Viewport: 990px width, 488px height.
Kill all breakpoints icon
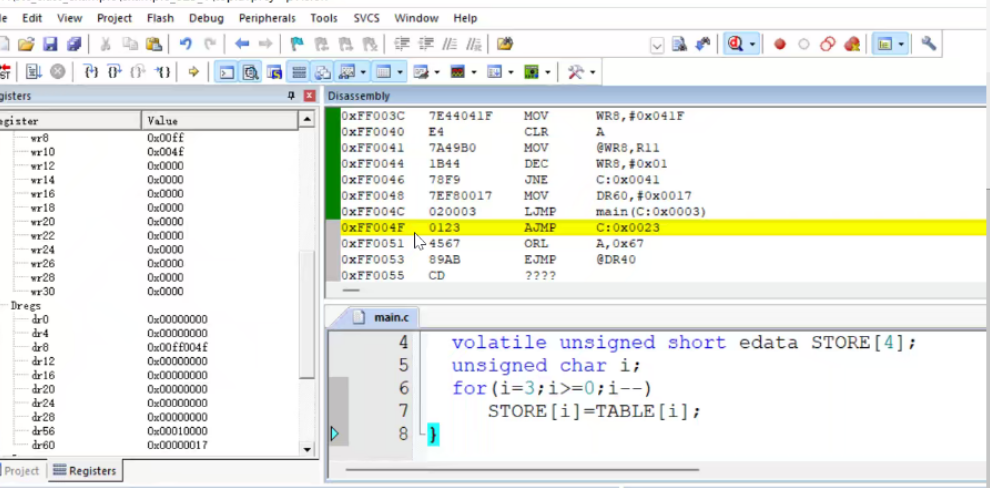(x=852, y=44)
